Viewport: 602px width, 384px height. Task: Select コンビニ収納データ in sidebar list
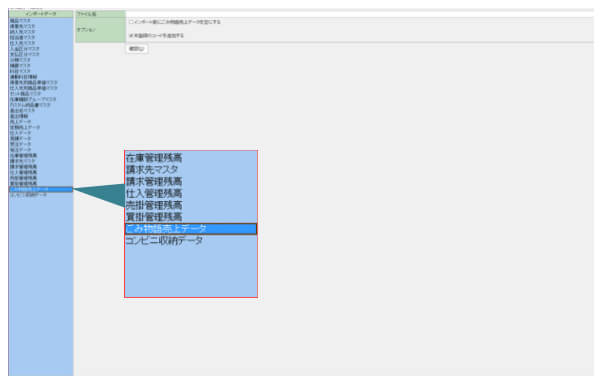pyautogui.click(x=28, y=195)
